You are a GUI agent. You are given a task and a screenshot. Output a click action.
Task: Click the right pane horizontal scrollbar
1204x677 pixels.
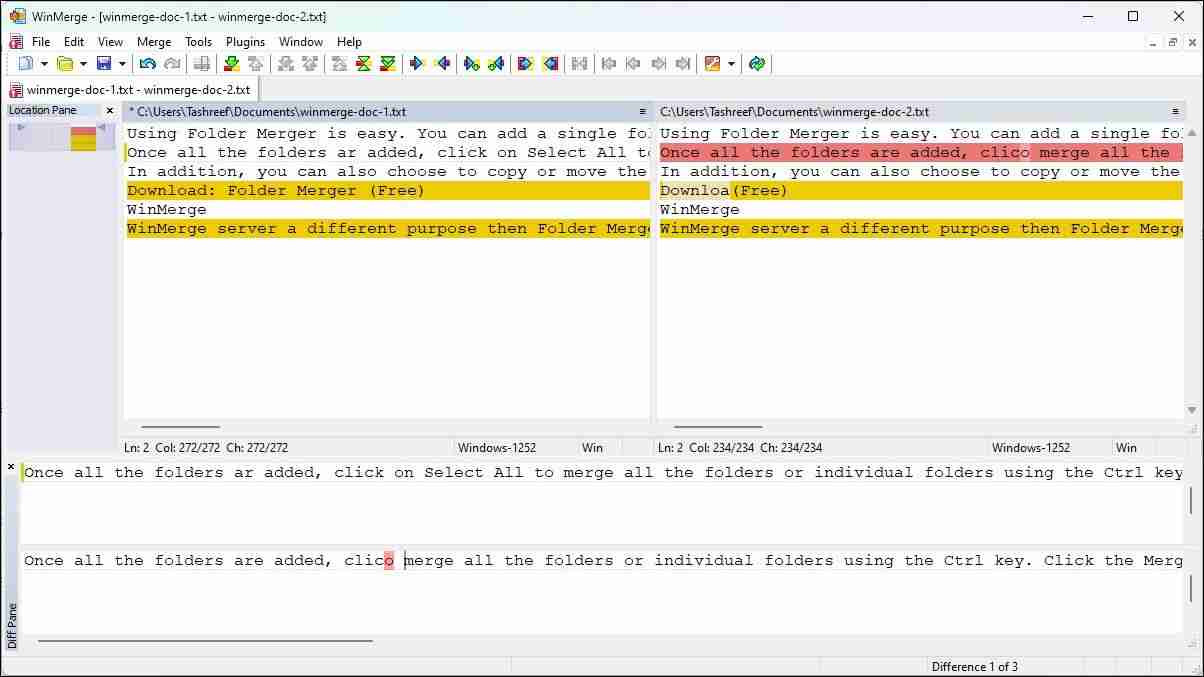coord(717,427)
